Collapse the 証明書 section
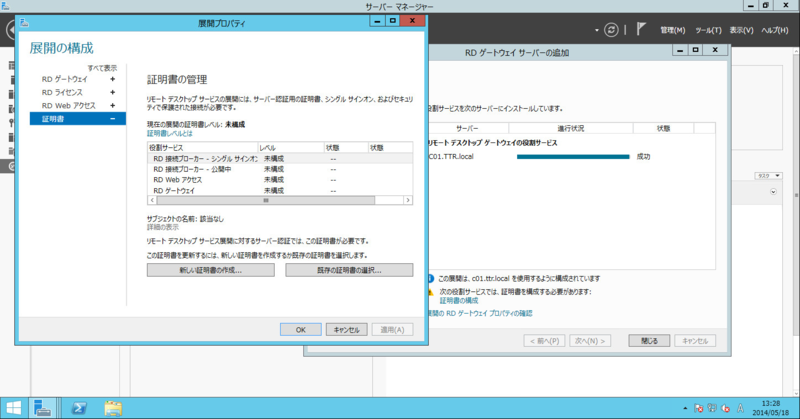 [x=112, y=119]
